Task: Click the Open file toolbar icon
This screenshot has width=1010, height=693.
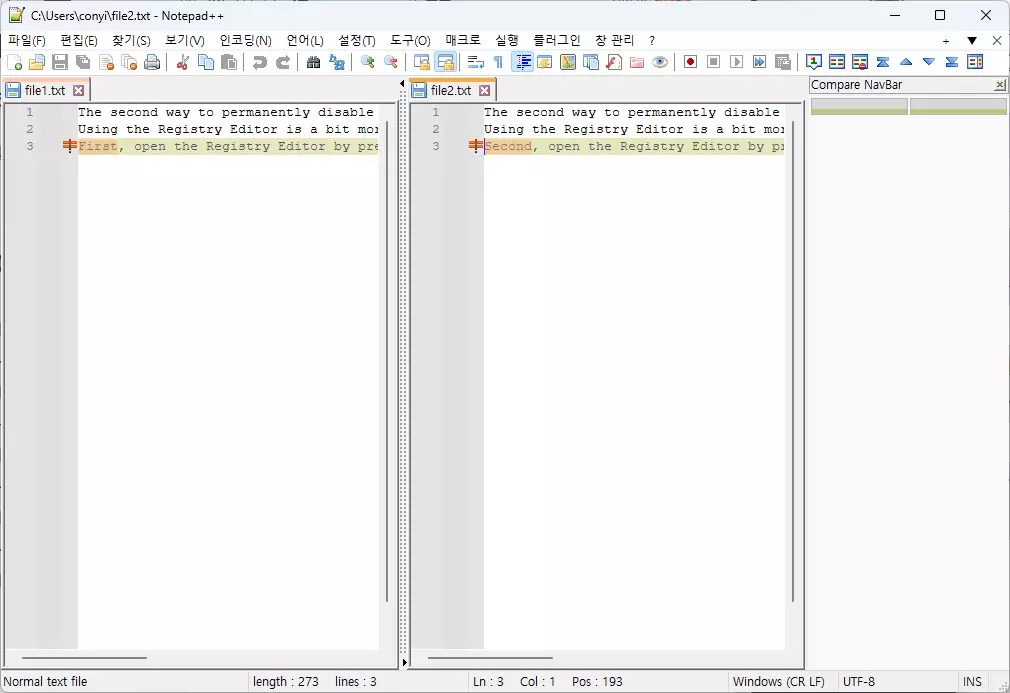Action: (x=37, y=62)
